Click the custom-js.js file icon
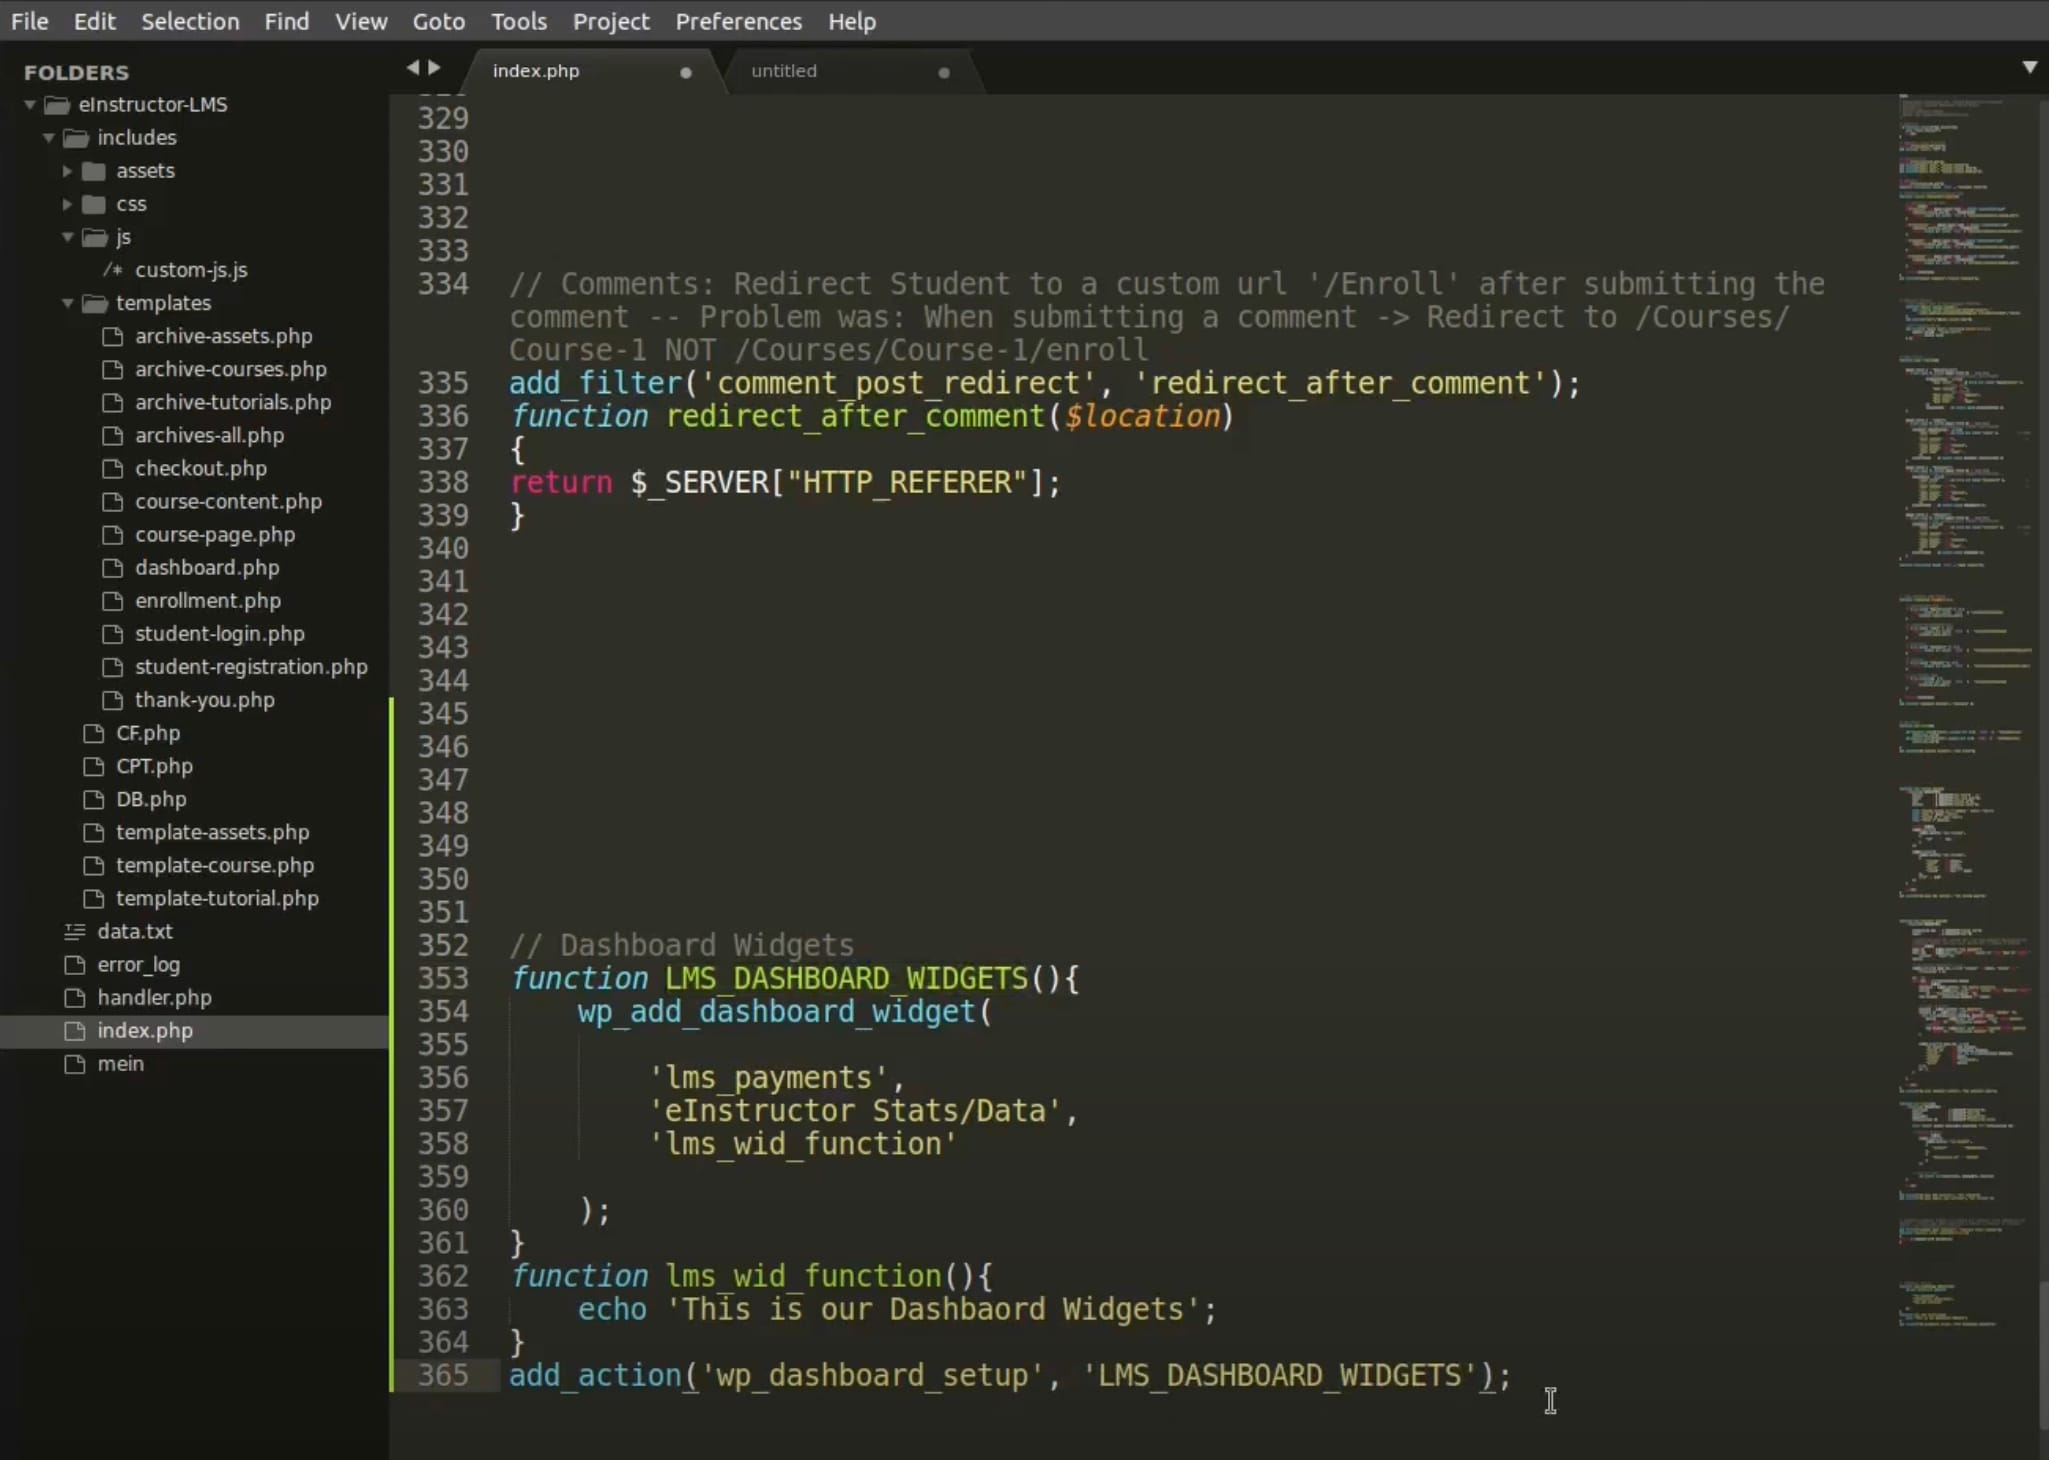 [113, 270]
